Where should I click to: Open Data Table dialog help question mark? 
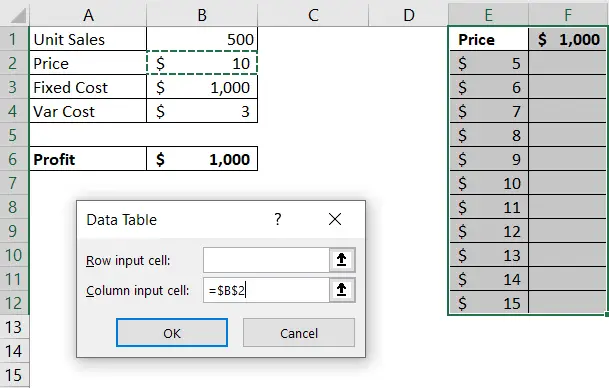277,219
